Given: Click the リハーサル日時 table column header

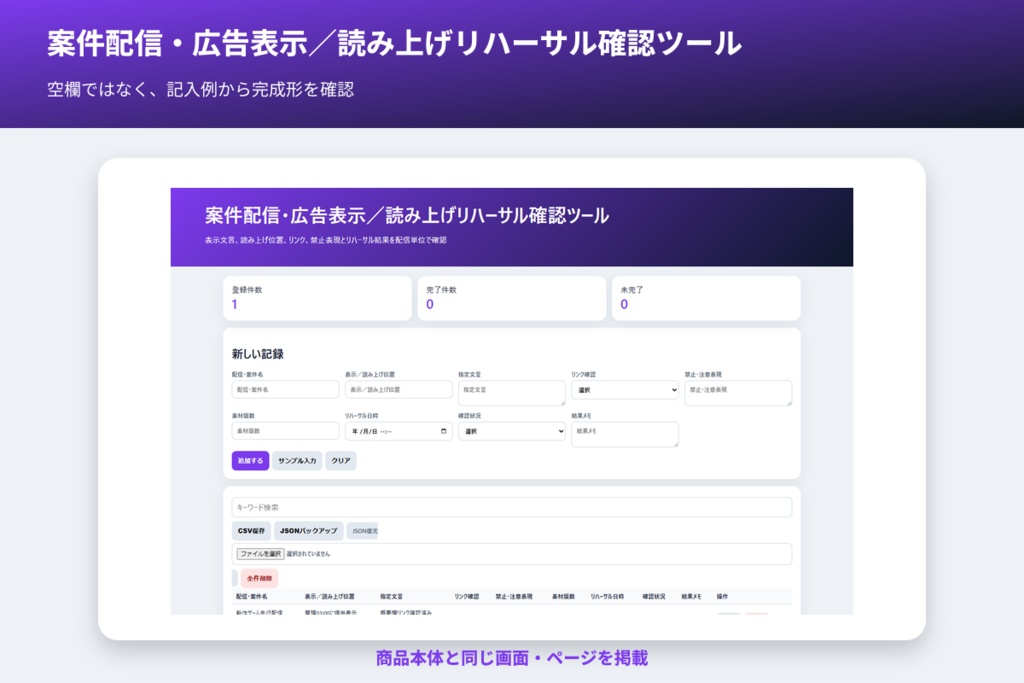Looking at the screenshot, I should pos(607,596).
